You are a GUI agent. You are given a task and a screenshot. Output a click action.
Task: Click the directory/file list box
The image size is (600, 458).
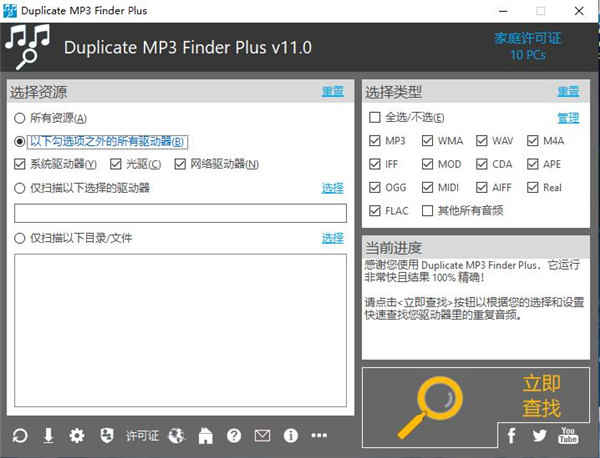point(180,330)
